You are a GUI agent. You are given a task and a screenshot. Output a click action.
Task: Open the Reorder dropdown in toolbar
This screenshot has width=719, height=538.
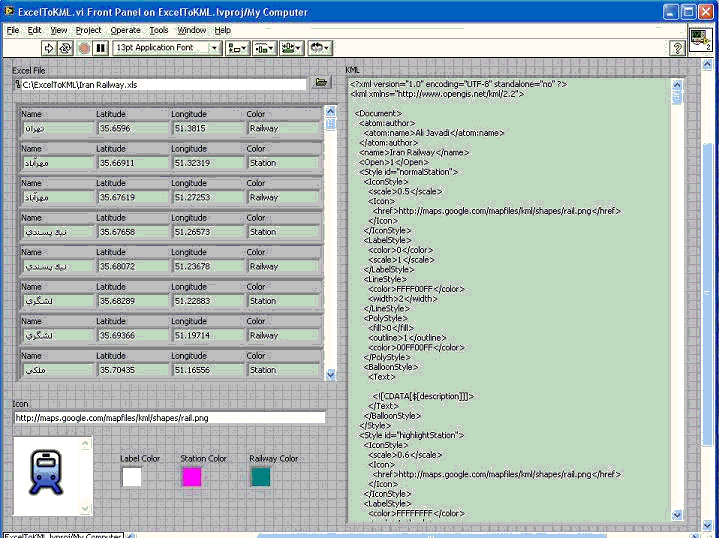pyautogui.click(x=320, y=48)
